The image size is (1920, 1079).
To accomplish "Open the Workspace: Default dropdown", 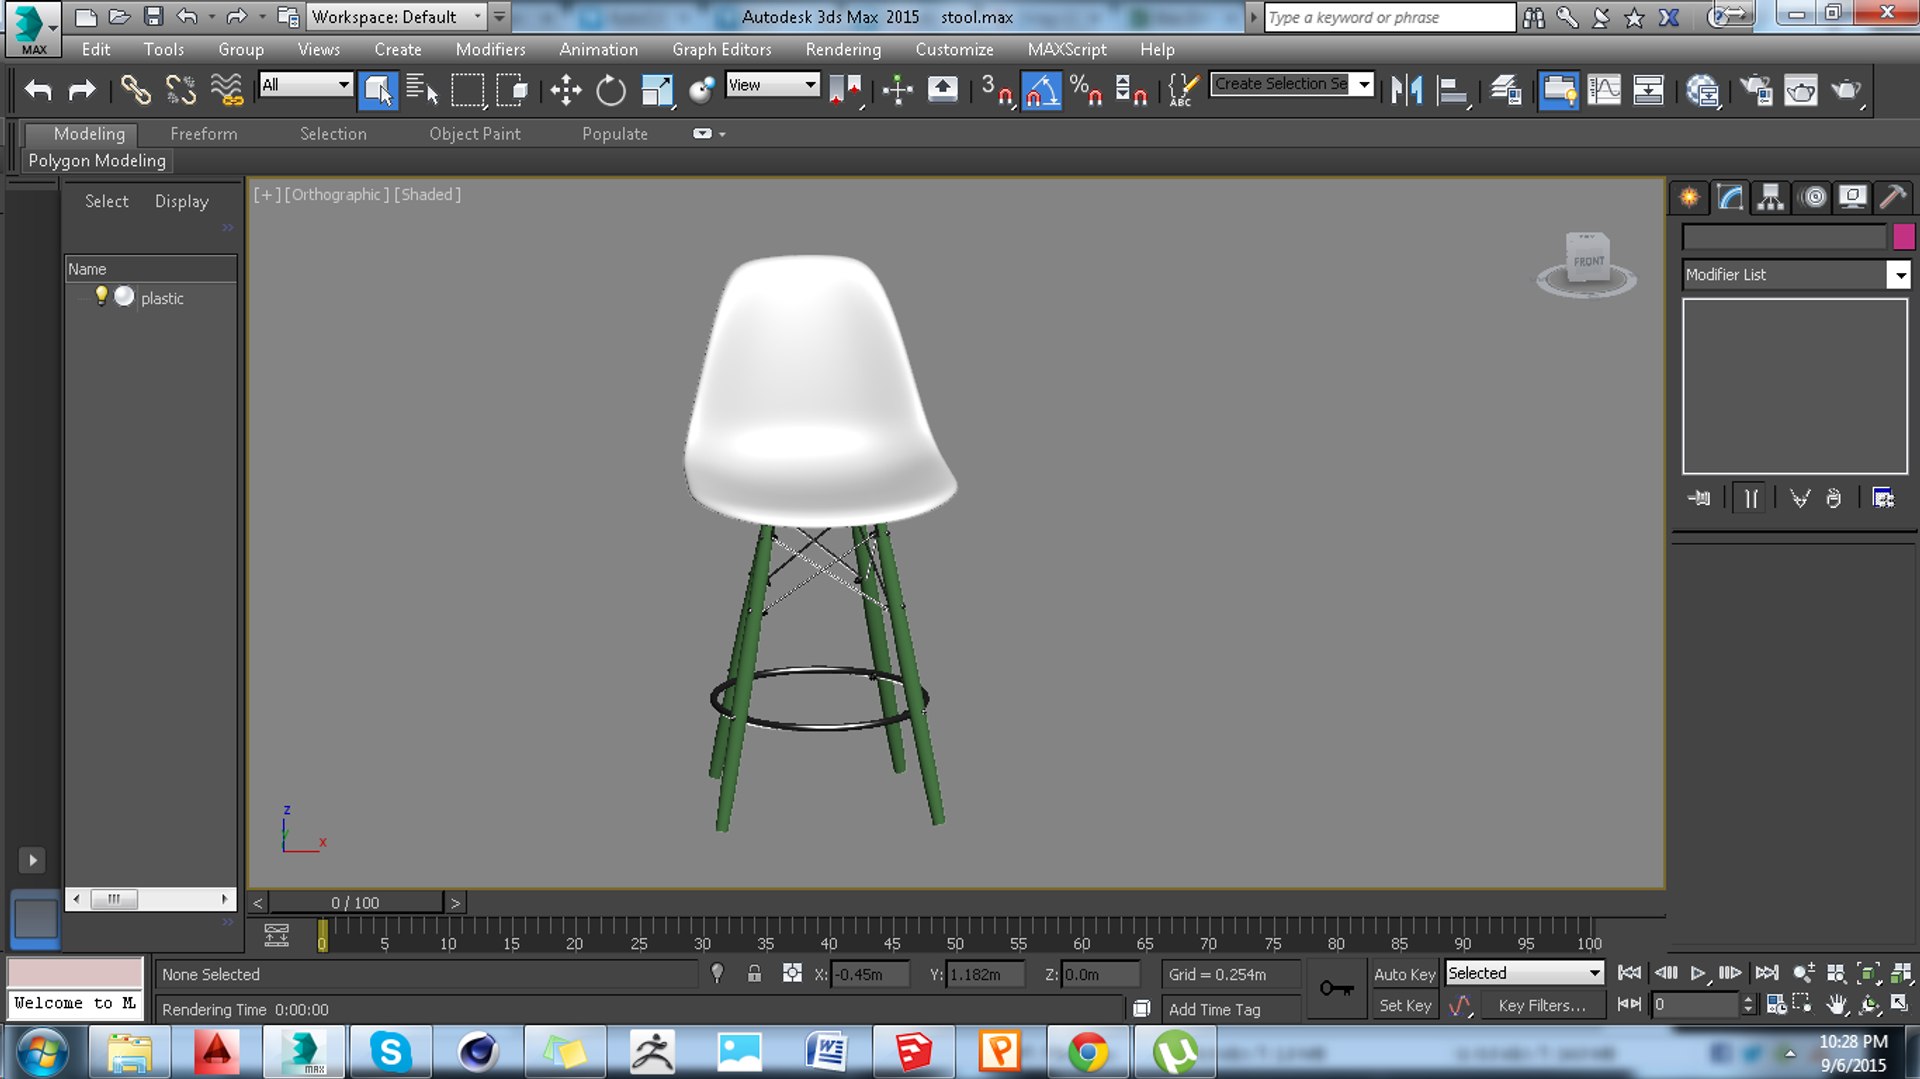I will (397, 17).
